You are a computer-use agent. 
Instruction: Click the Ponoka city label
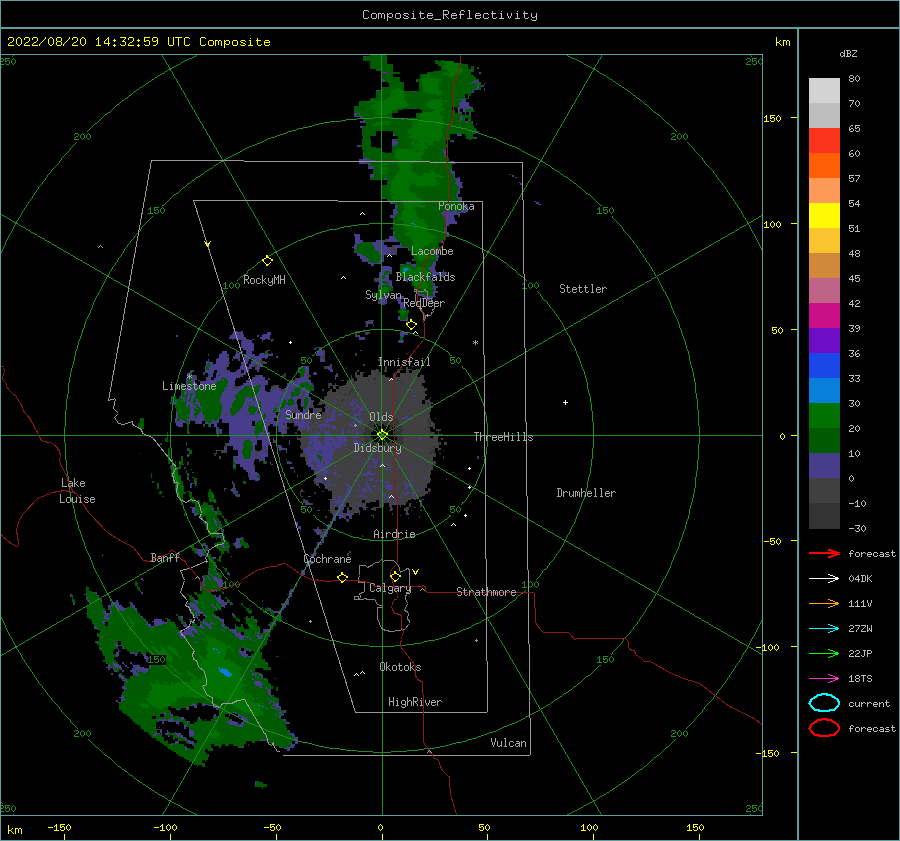(x=456, y=206)
